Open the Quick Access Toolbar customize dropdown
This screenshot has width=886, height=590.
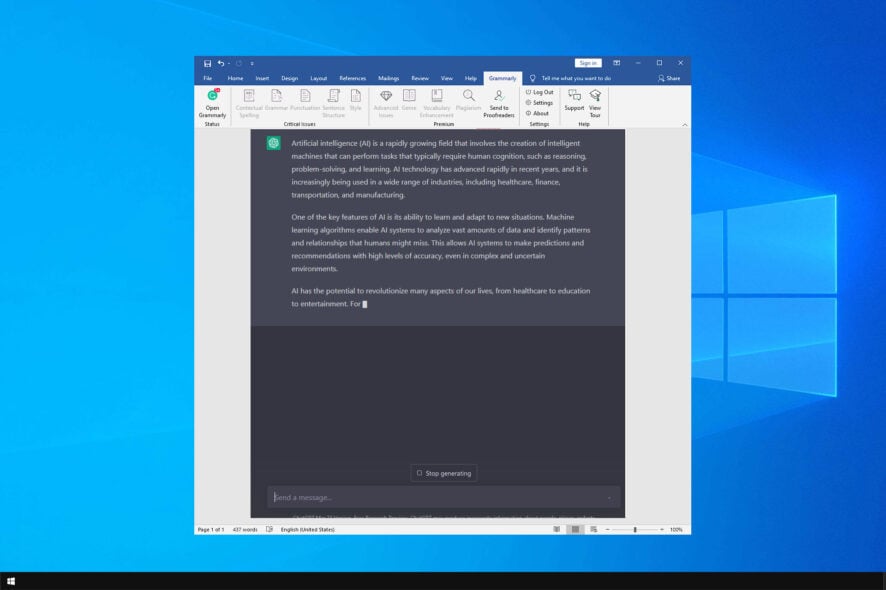coord(252,63)
